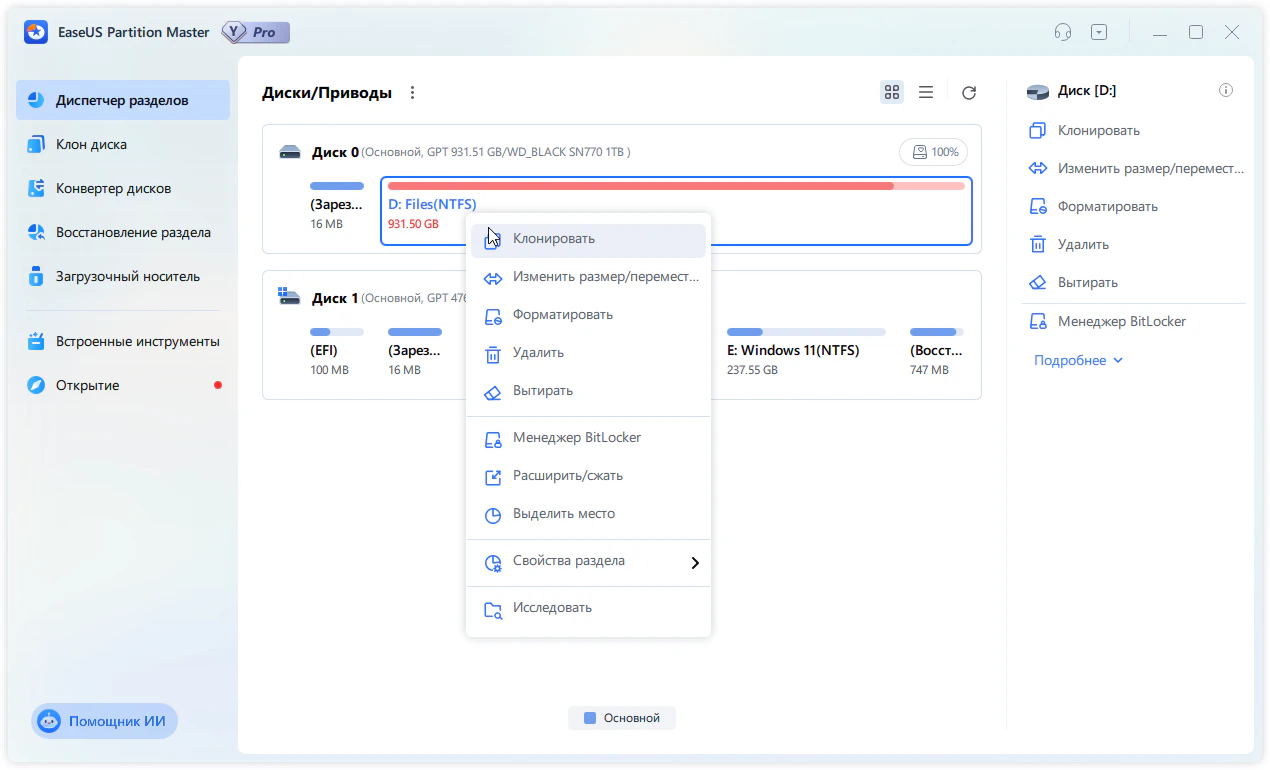Image resolution: width=1270 pixels, height=770 pixels.
Task: Click Форматировать in the right panel
Action: click(x=1107, y=207)
